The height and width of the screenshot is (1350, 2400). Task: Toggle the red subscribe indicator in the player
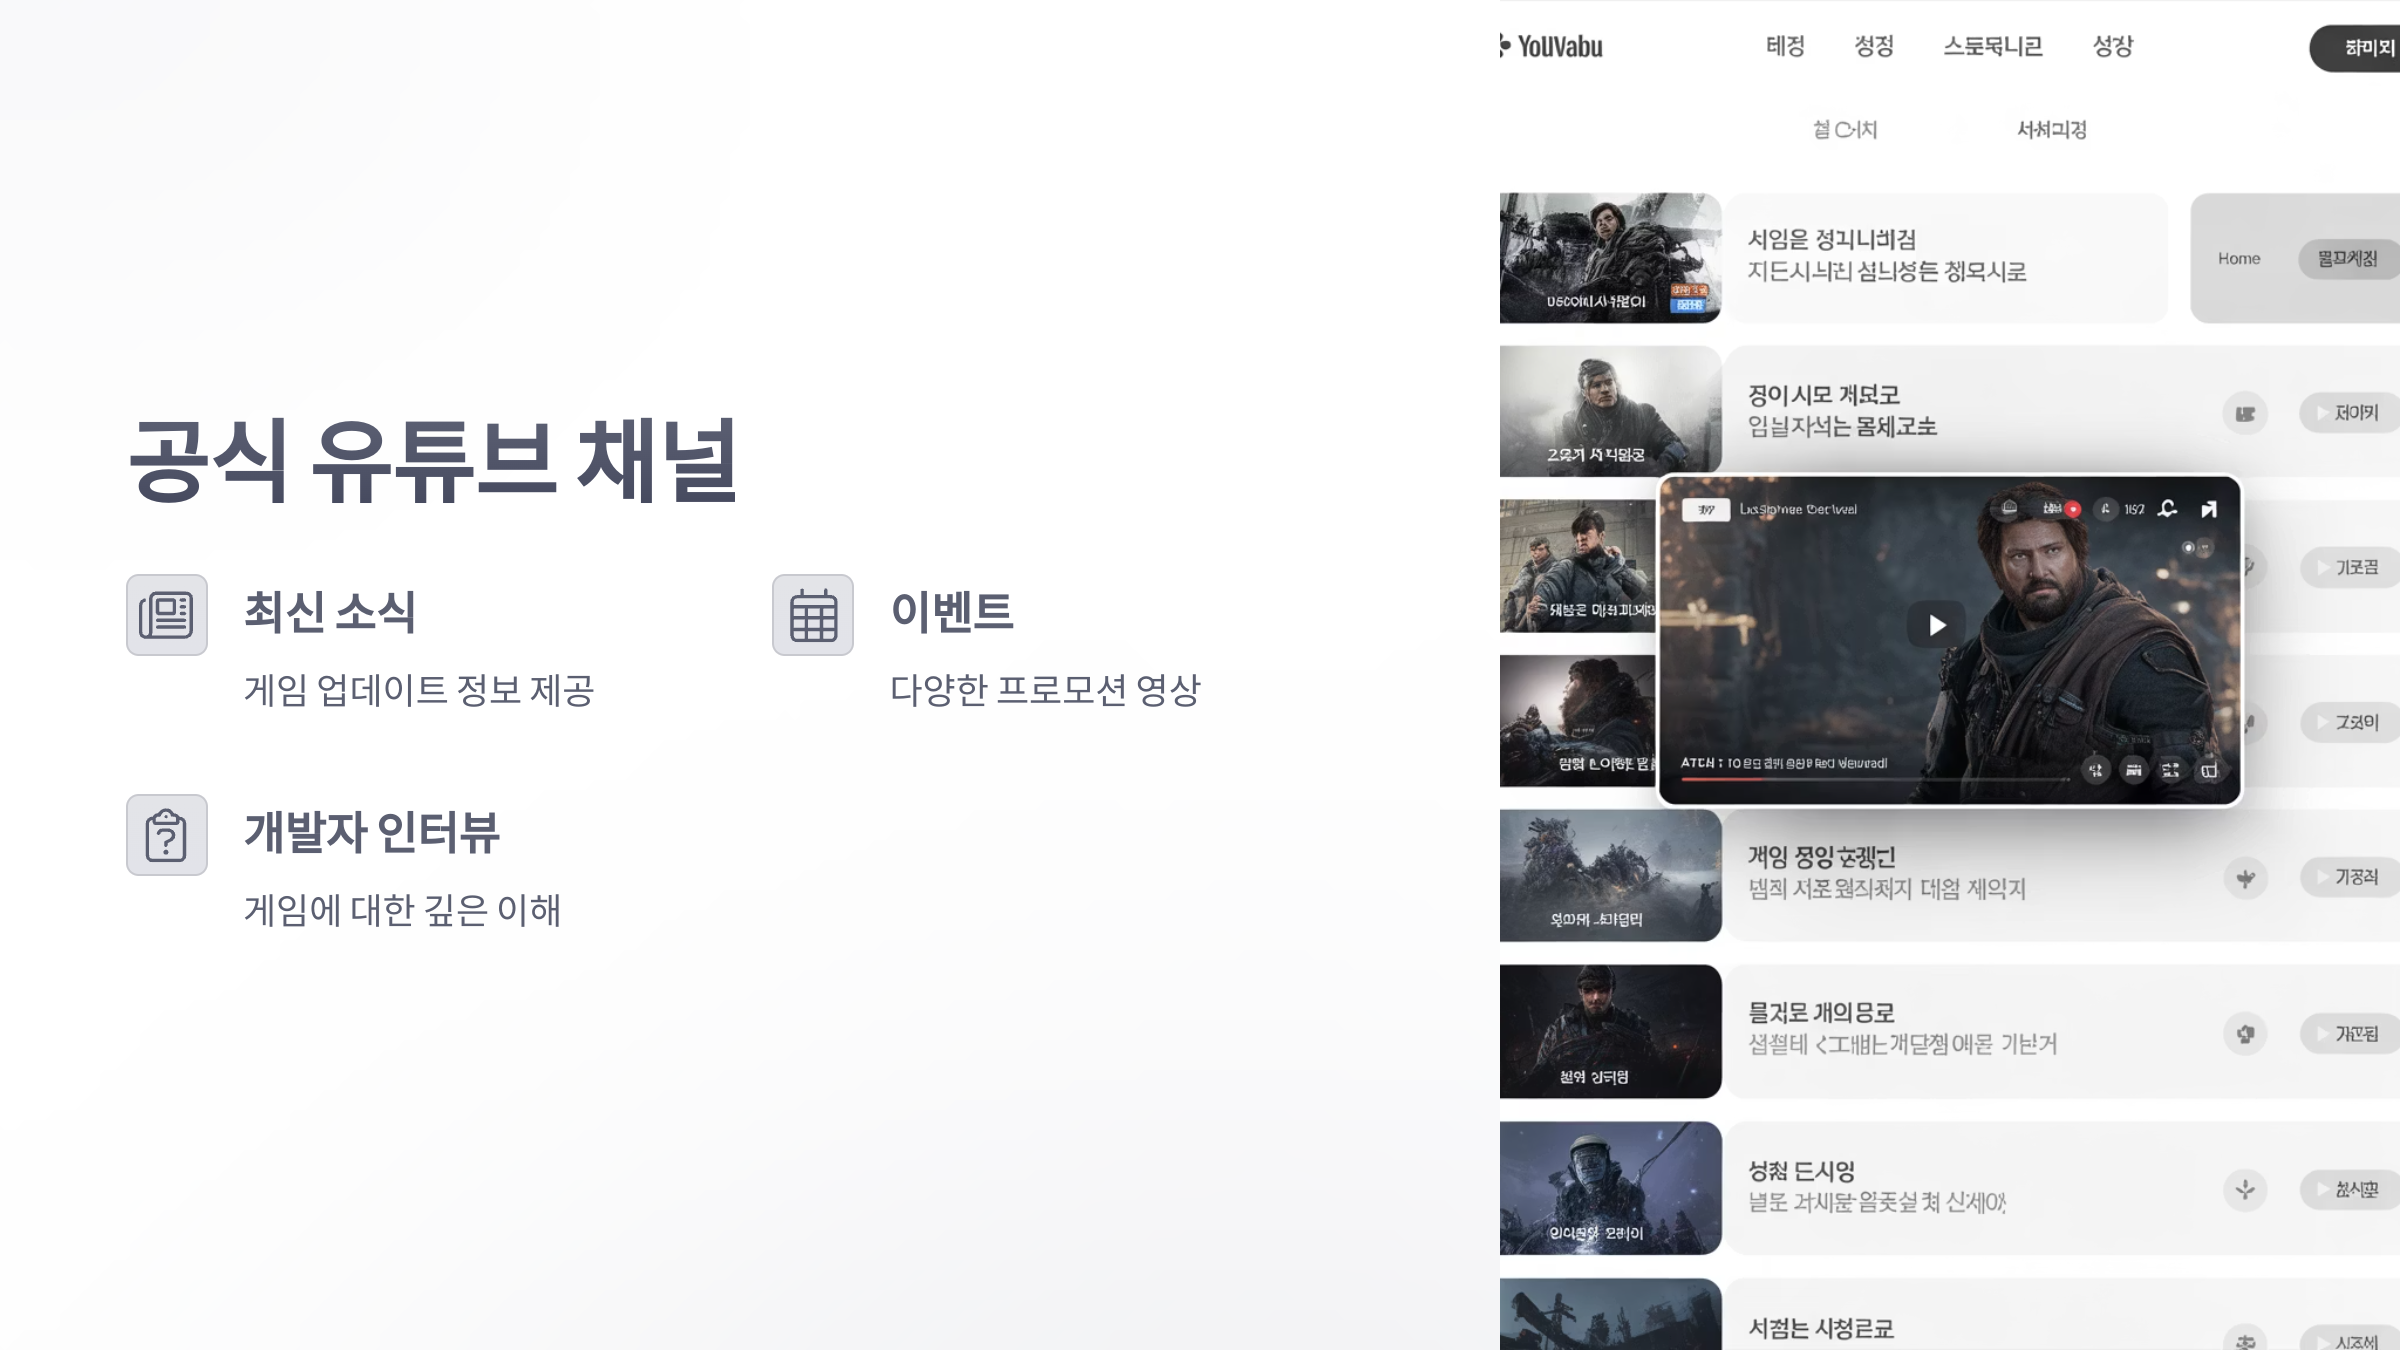[2073, 510]
